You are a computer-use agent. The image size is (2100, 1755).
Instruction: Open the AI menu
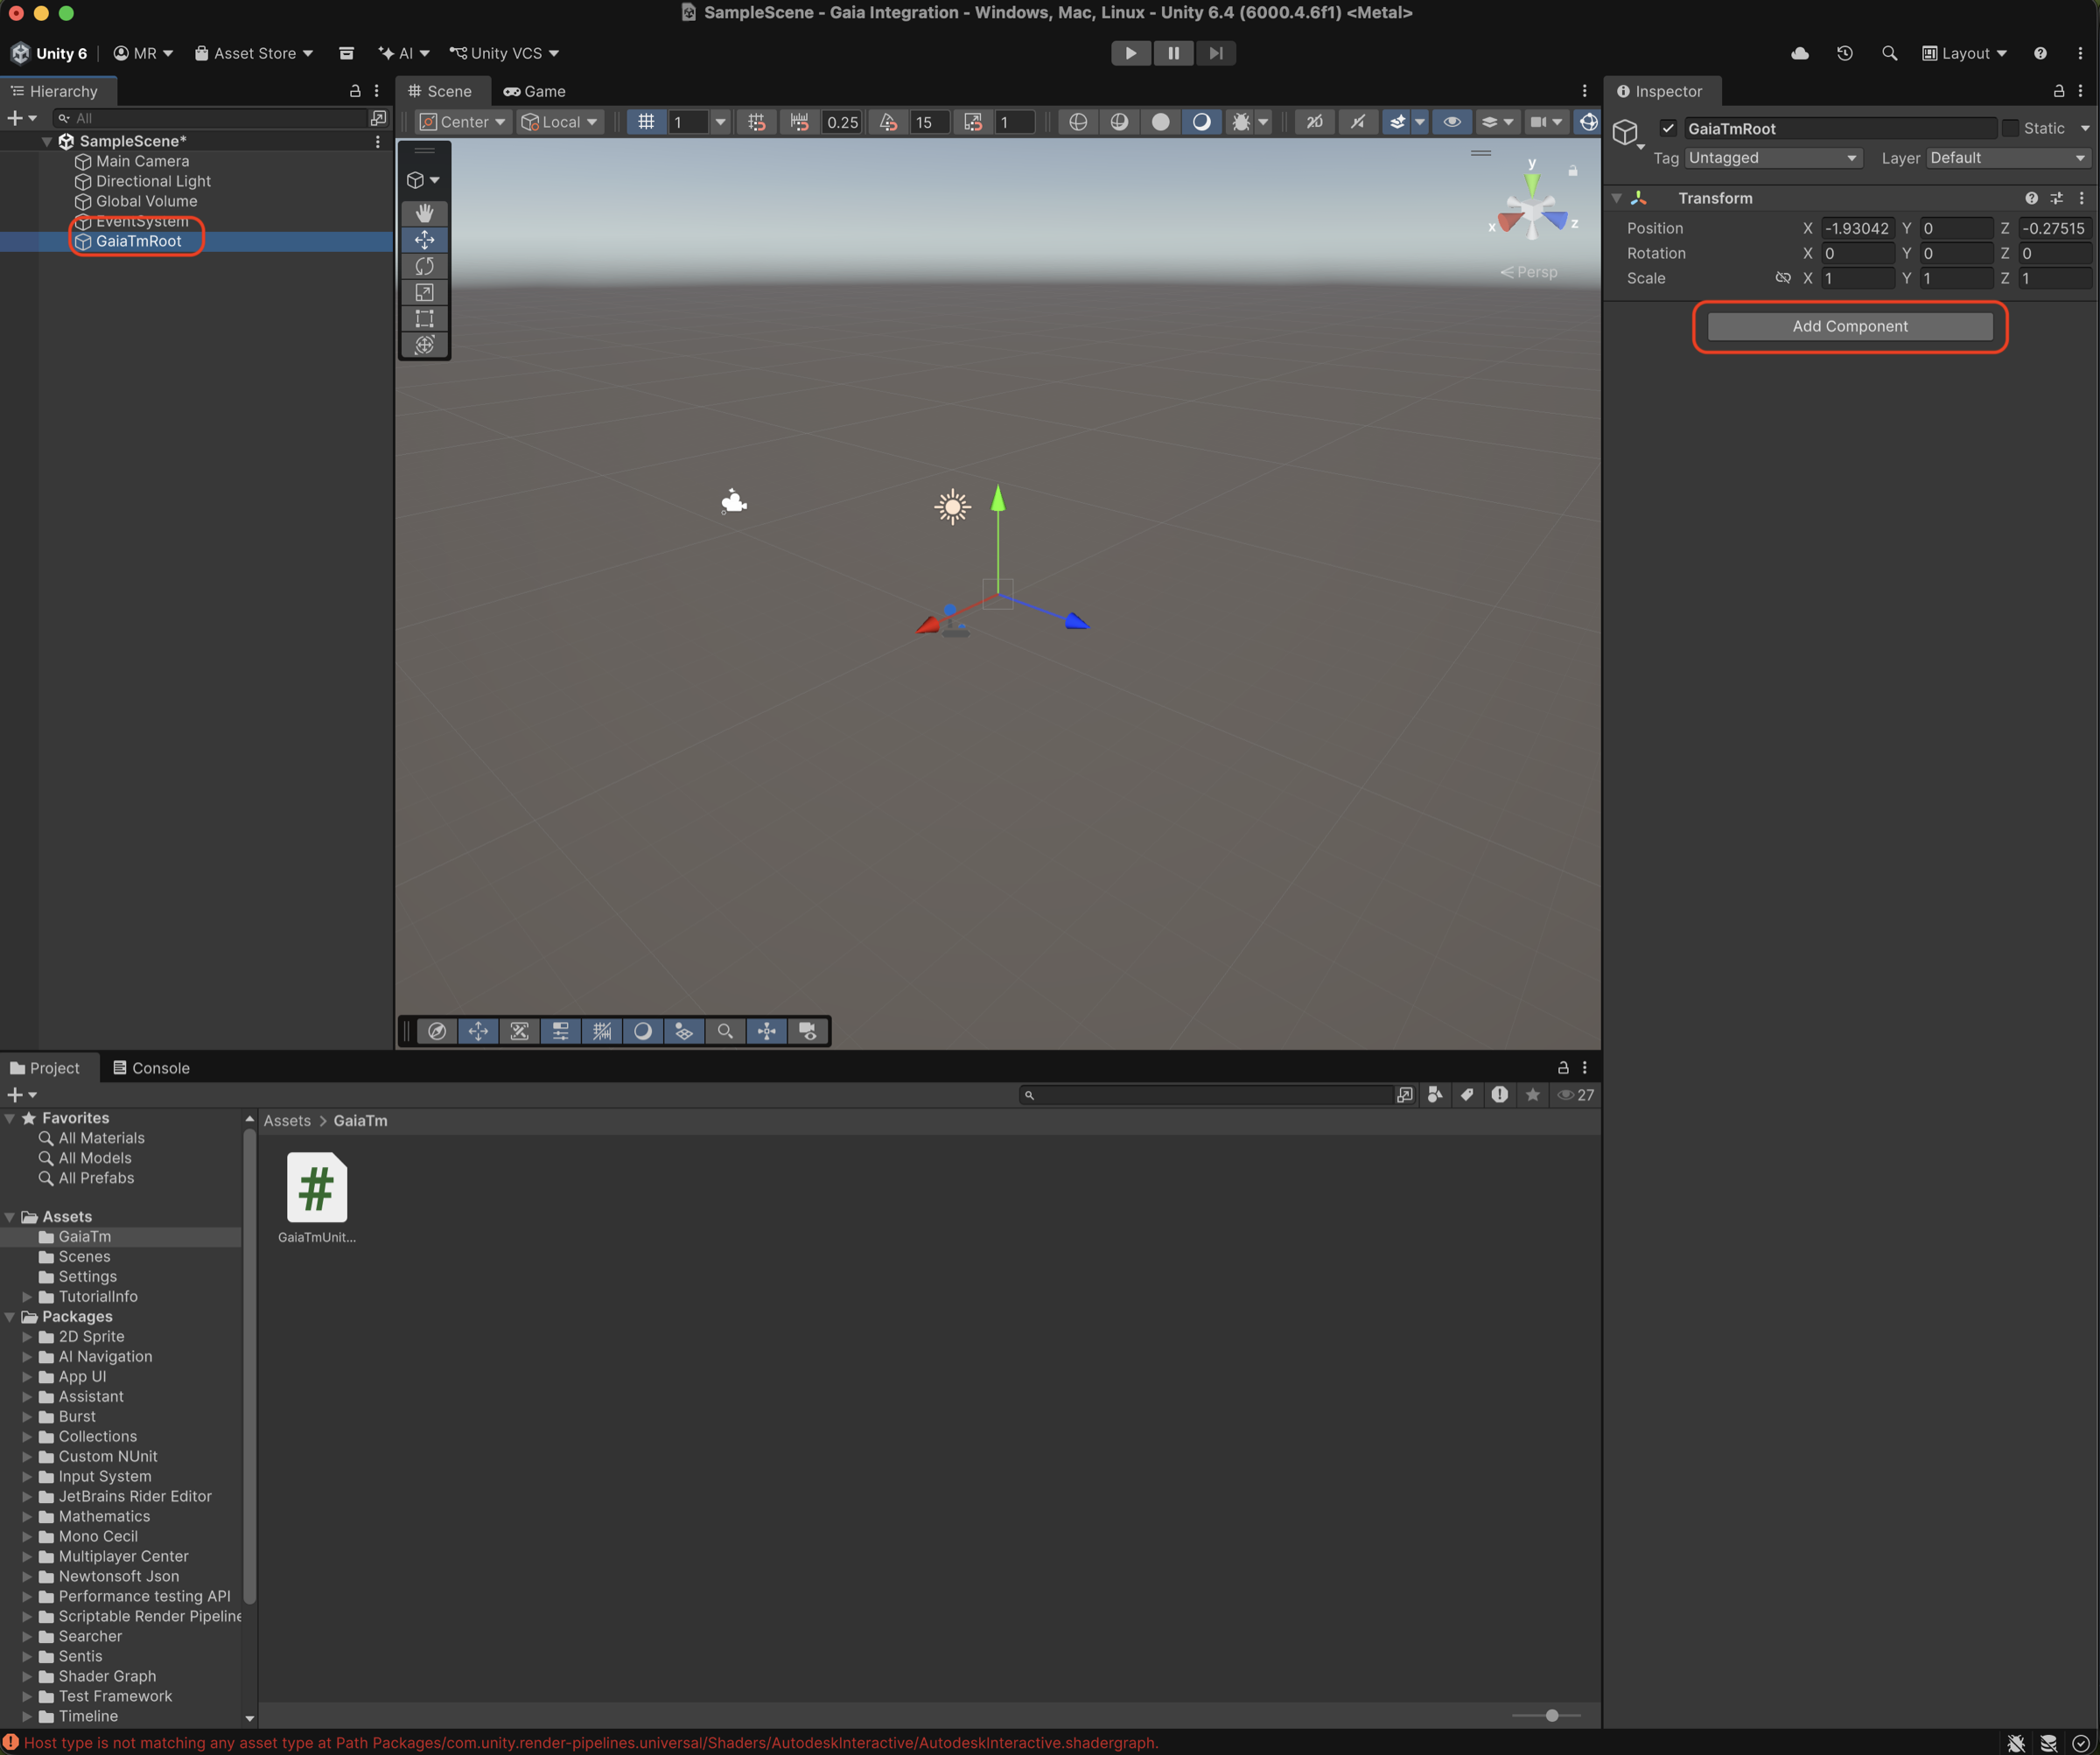404,53
